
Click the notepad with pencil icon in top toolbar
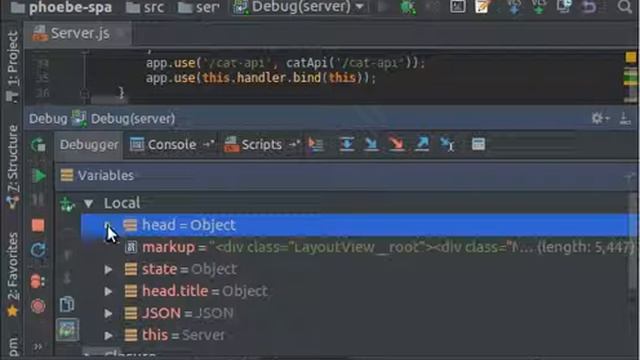pyautogui.click(x=482, y=7)
